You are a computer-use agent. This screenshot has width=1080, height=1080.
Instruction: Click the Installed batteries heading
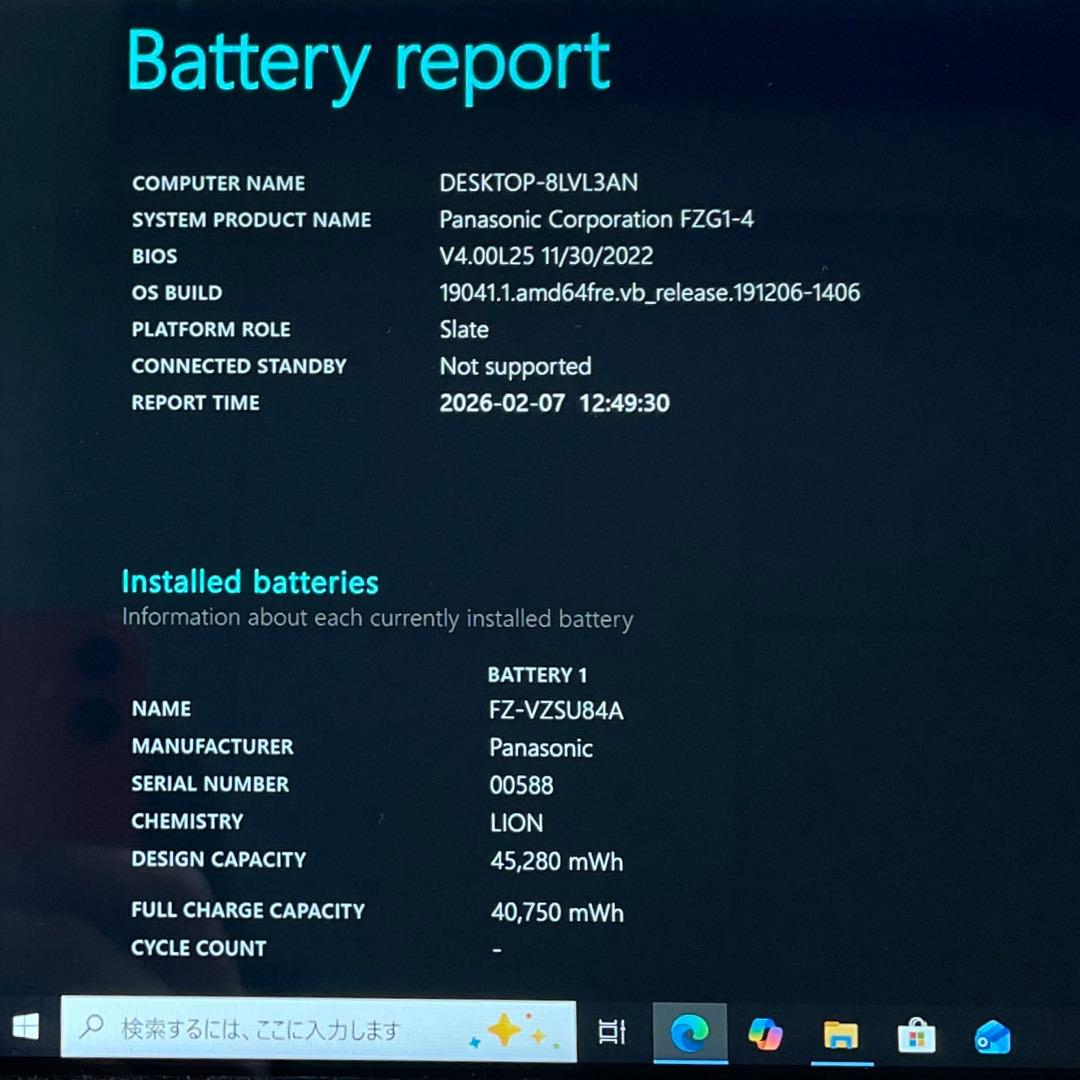pyautogui.click(x=250, y=582)
